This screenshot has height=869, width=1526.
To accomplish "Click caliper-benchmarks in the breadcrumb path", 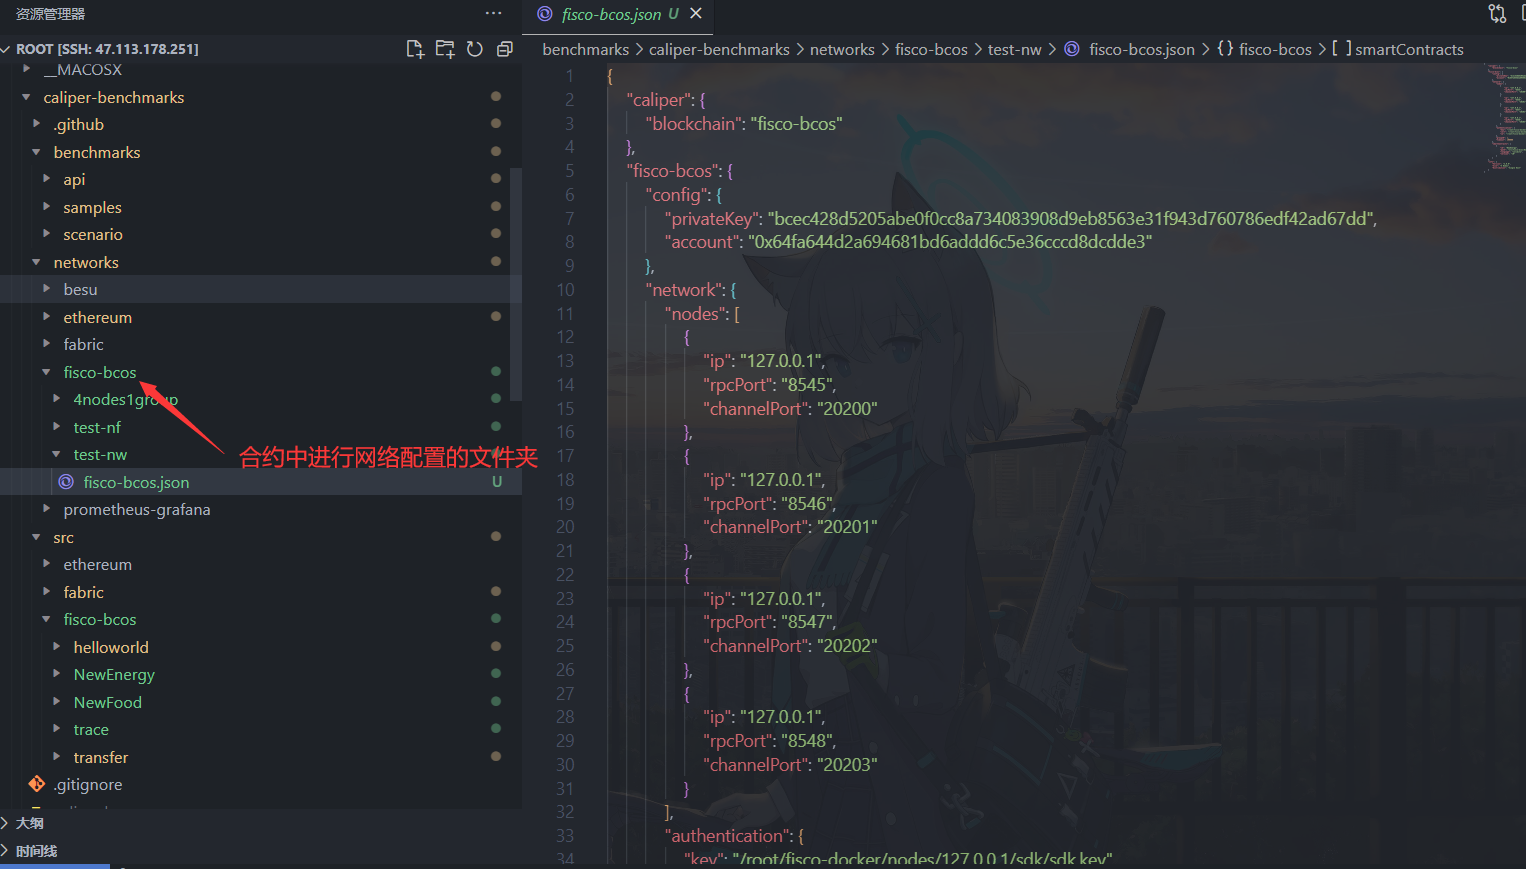I will click(719, 49).
